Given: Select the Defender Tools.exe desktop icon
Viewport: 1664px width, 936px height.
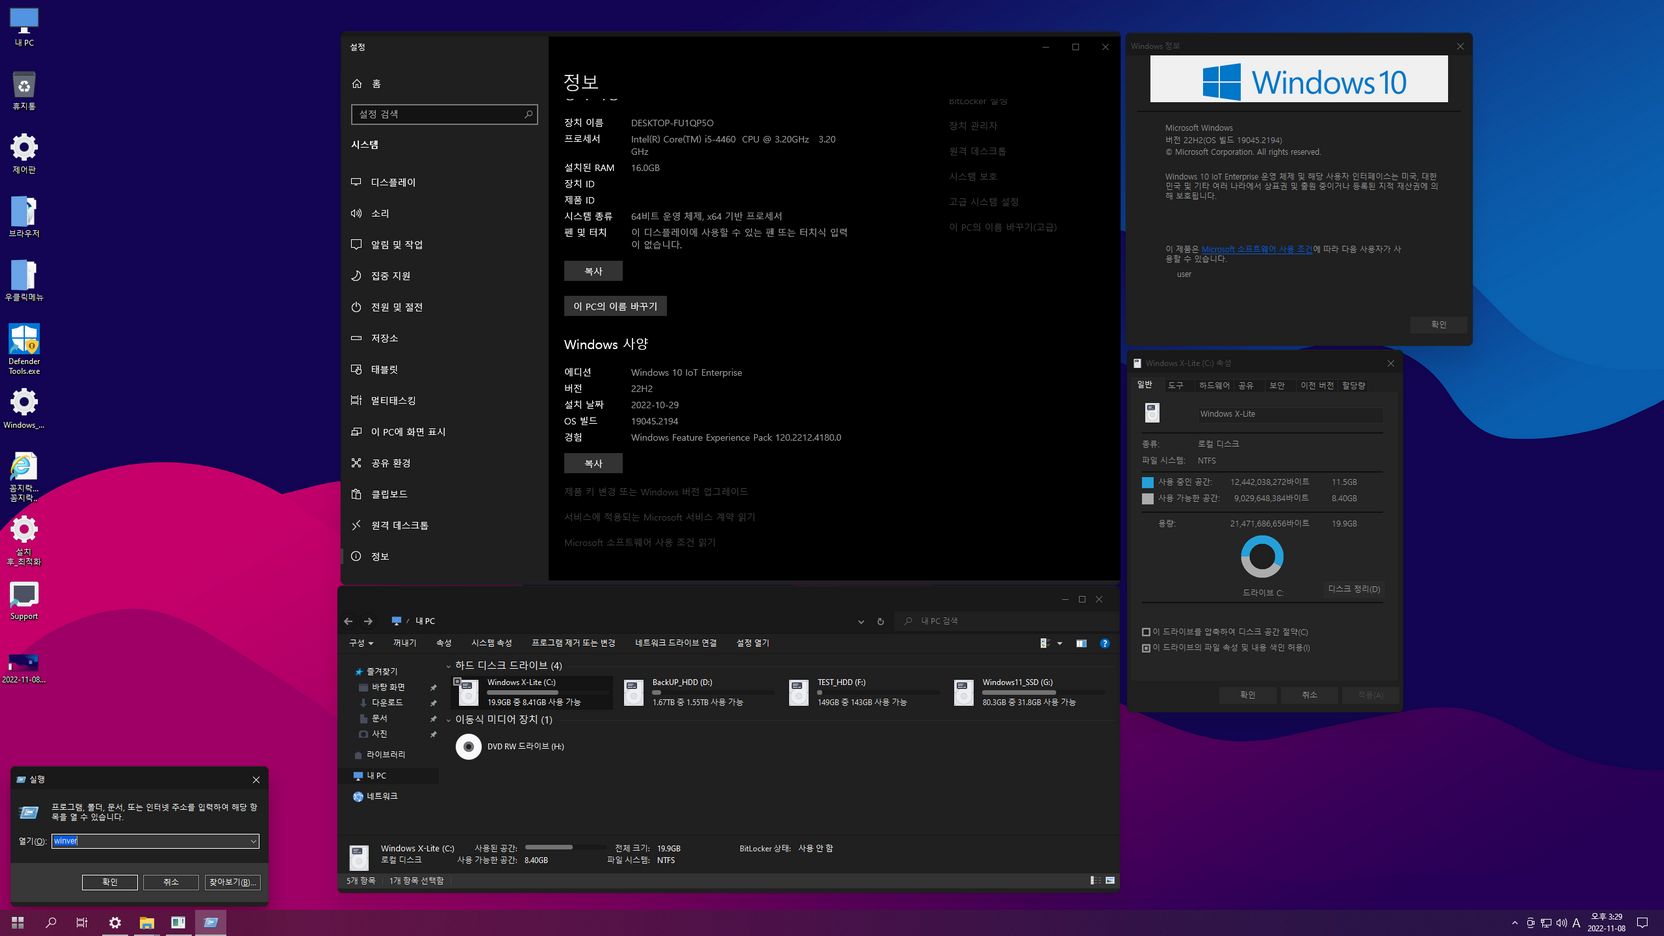Looking at the screenshot, I should coord(24,349).
